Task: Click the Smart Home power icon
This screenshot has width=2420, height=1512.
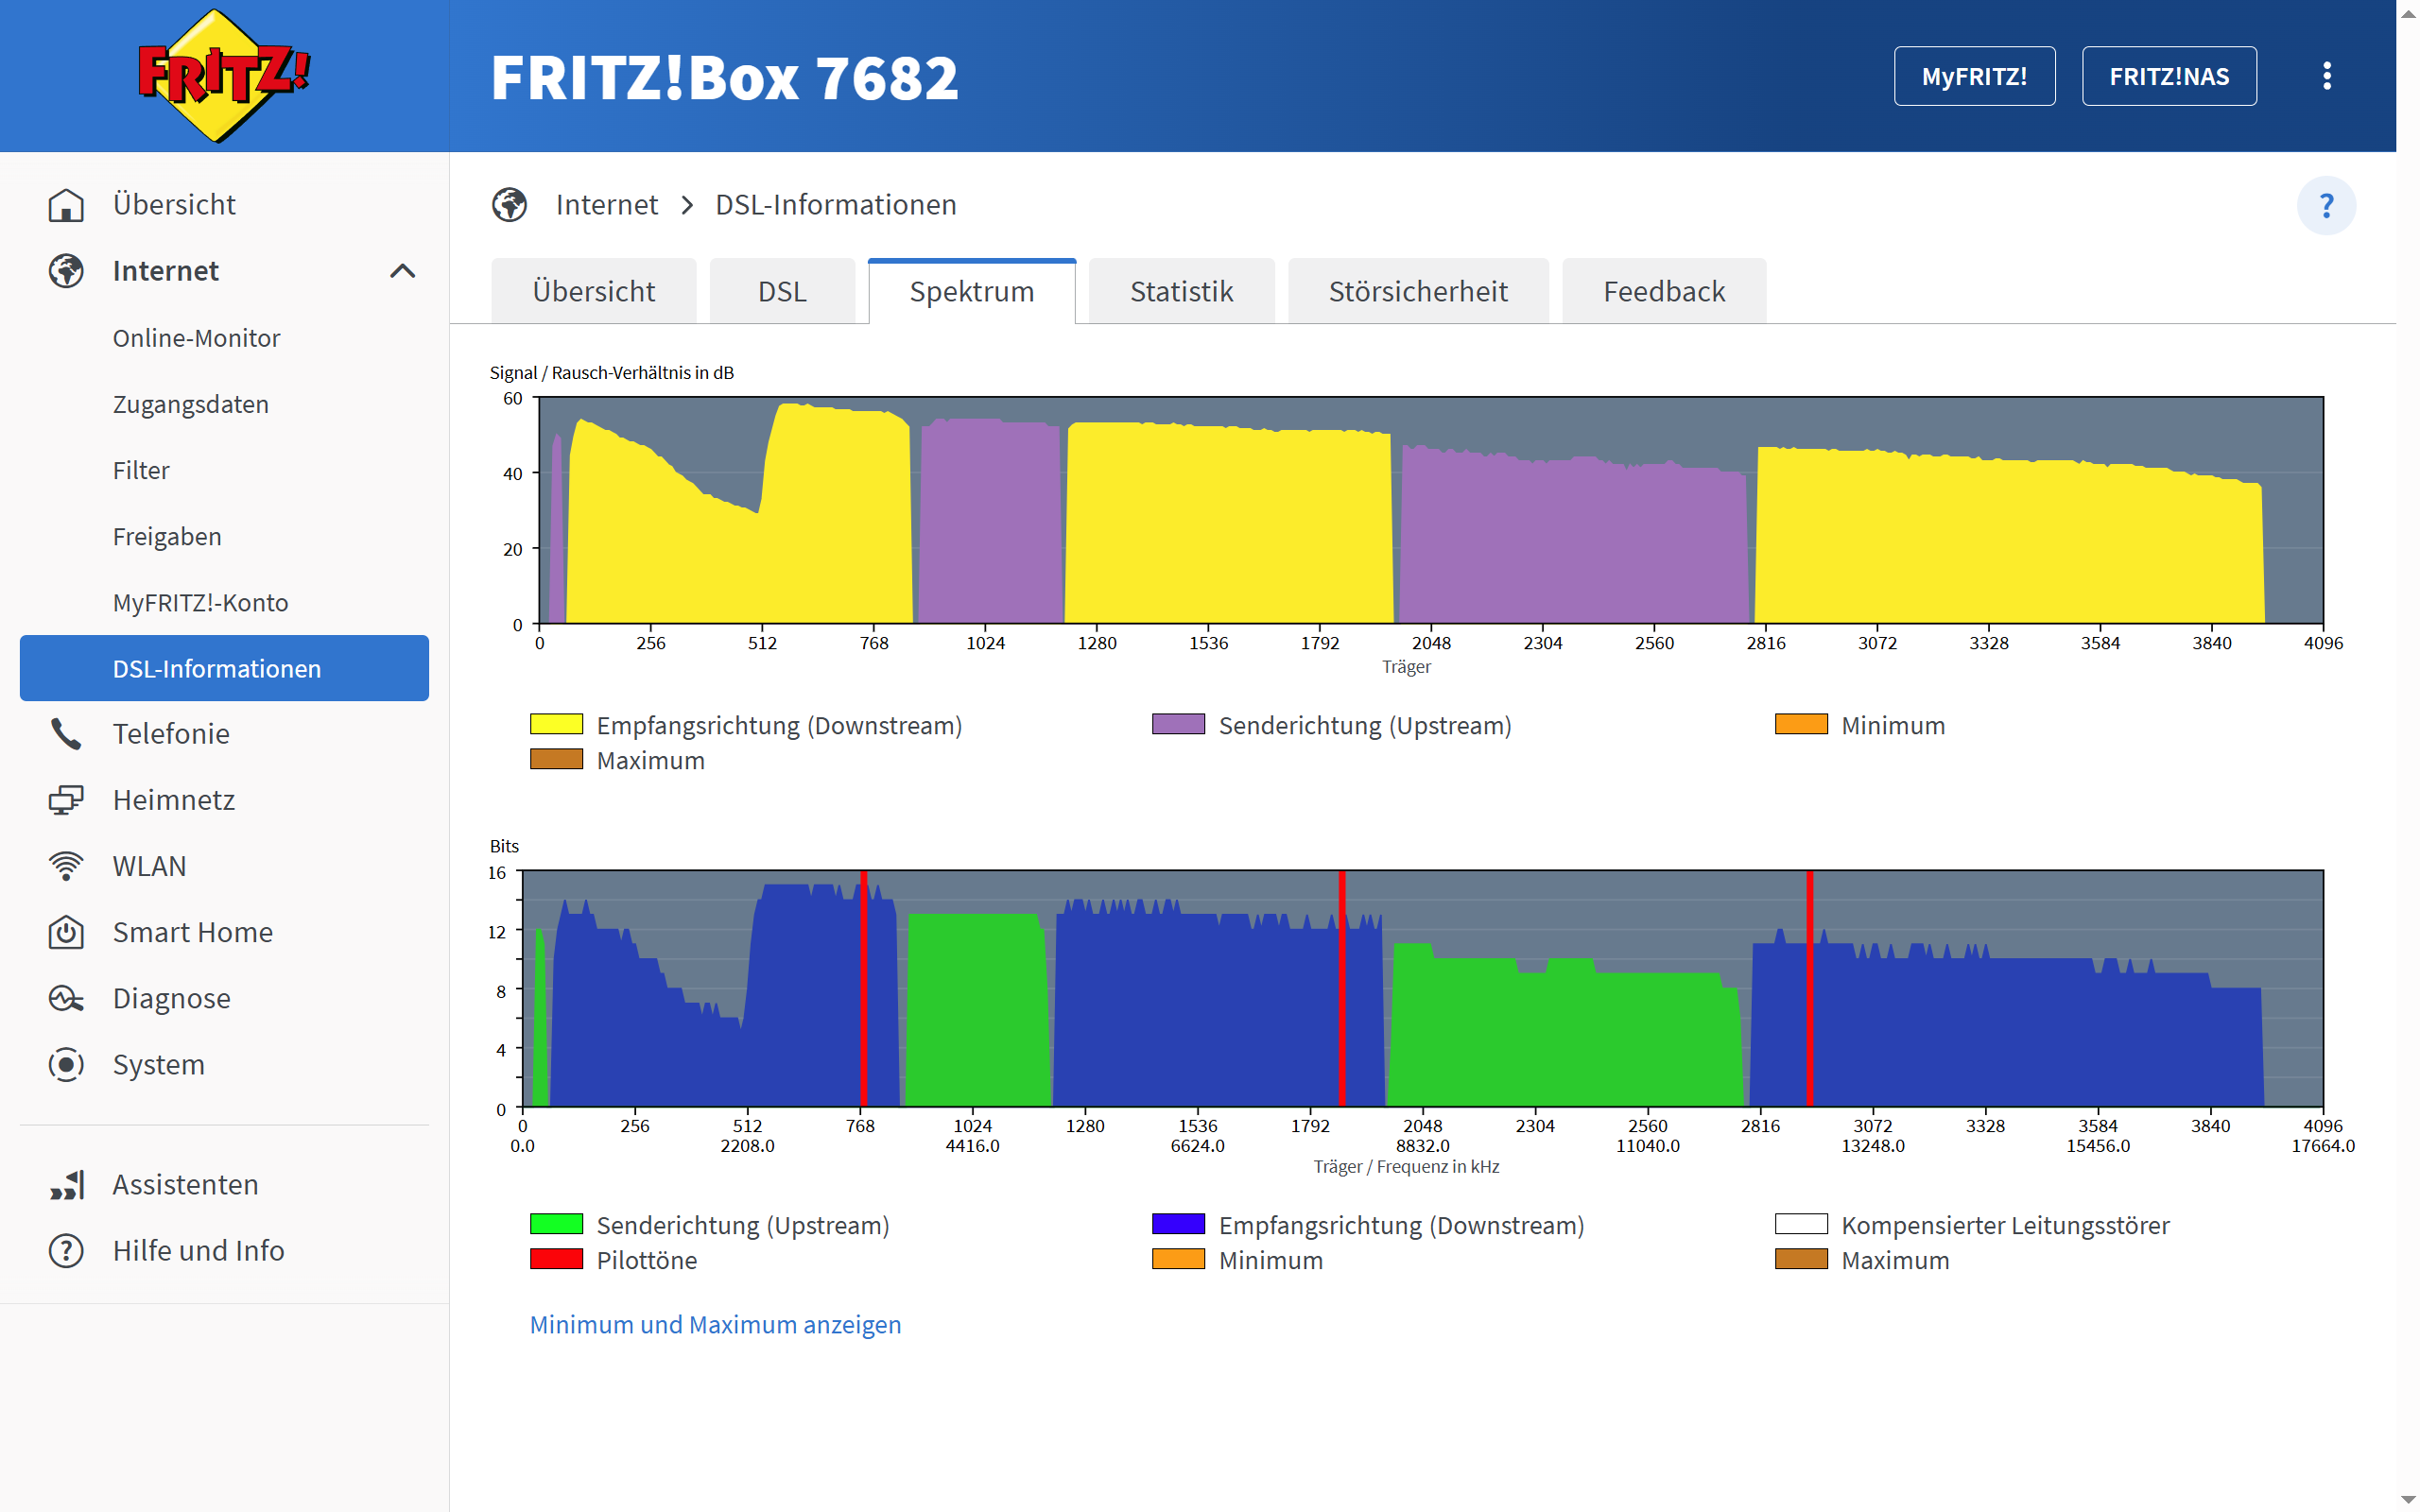Action: point(66,932)
